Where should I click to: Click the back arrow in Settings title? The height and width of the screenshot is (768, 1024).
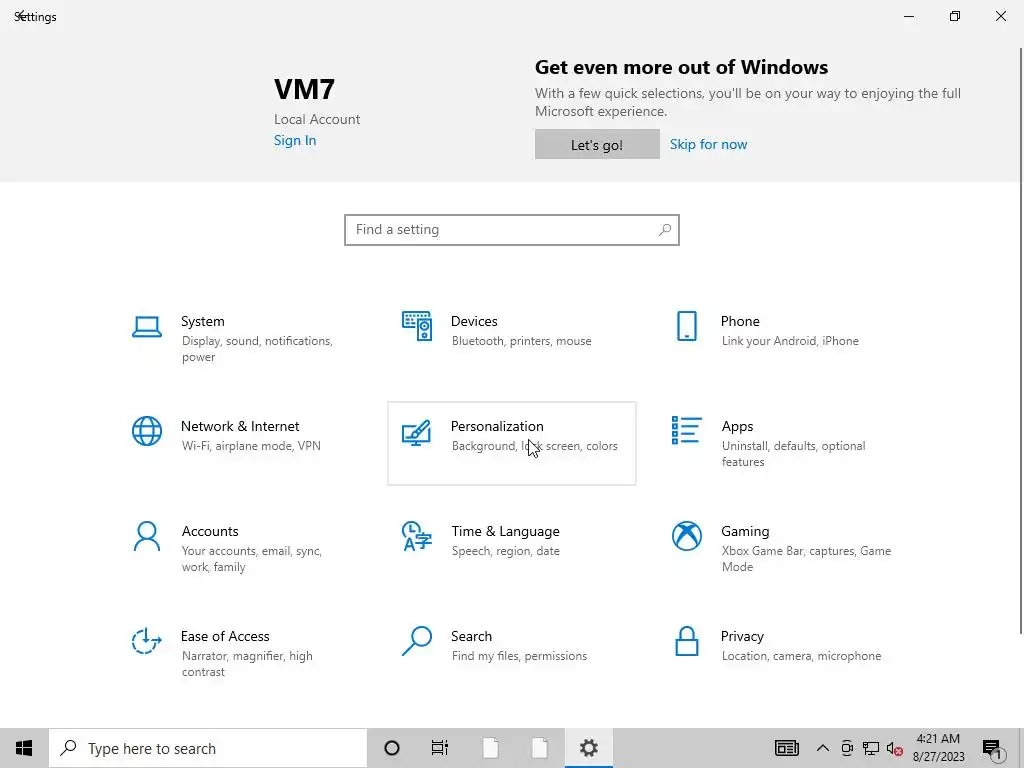tap(21, 16)
